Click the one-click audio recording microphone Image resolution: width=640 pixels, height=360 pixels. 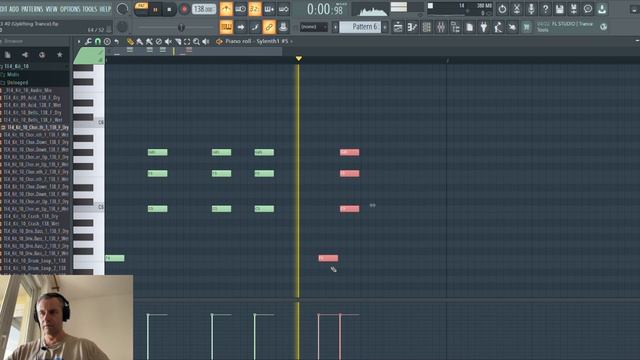click(x=531, y=9)
